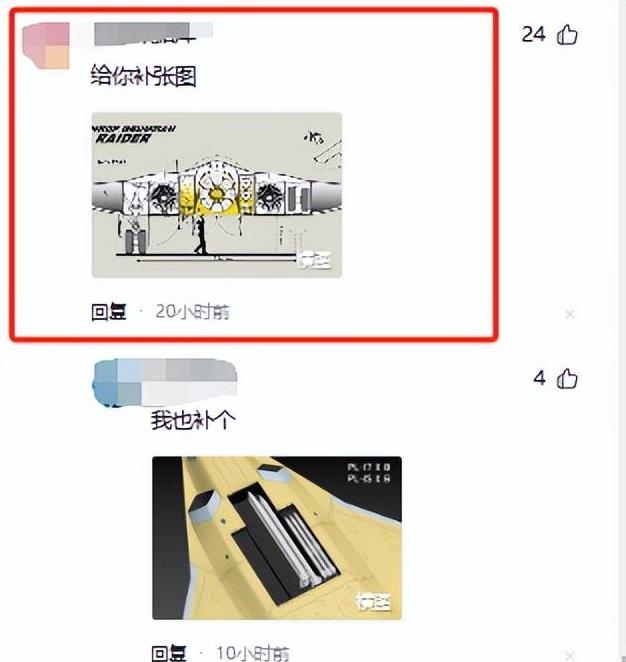Click the corner badge on the missile image
626x662 pixels.
pyautogui.click(x=374, y=602)
